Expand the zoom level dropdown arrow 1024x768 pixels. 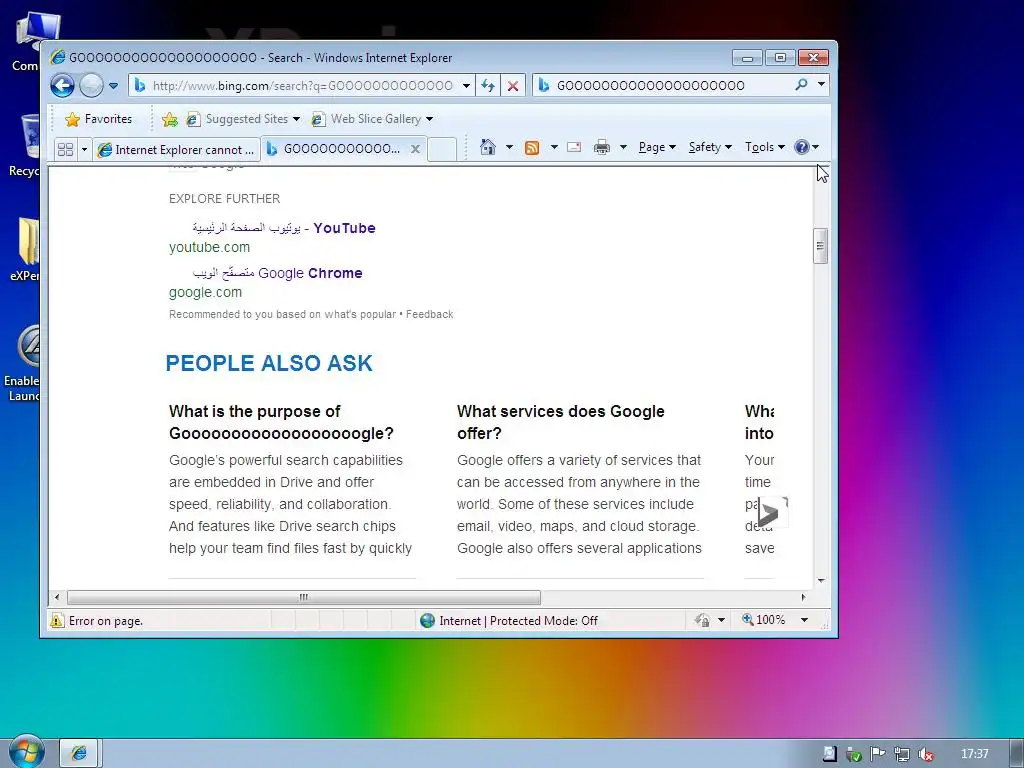[805, 620]
